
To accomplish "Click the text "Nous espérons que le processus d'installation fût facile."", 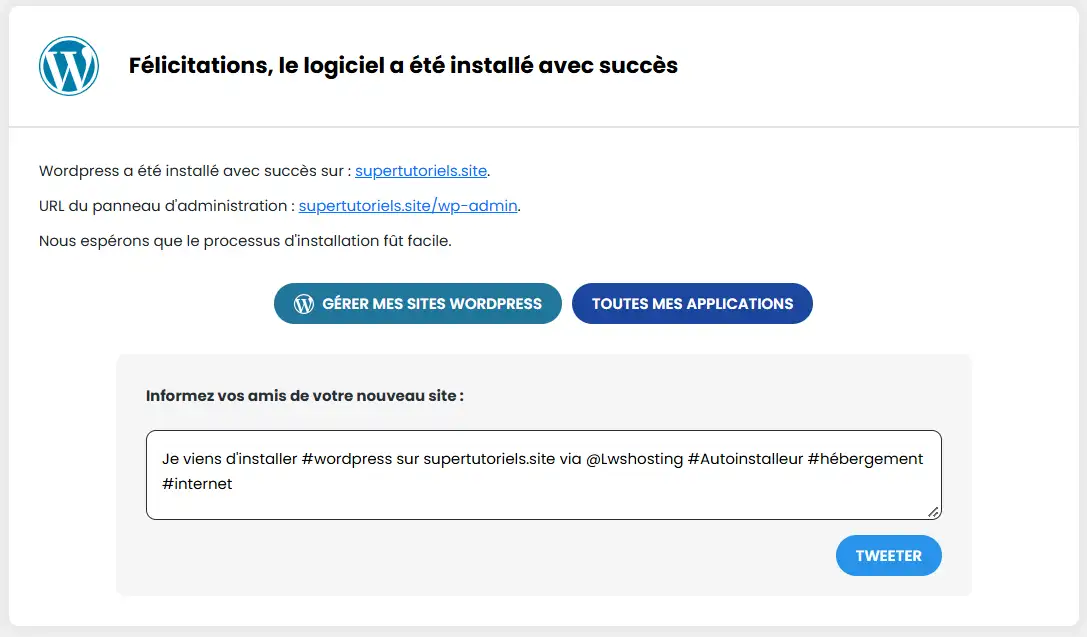I will click(x=245, y=241).
